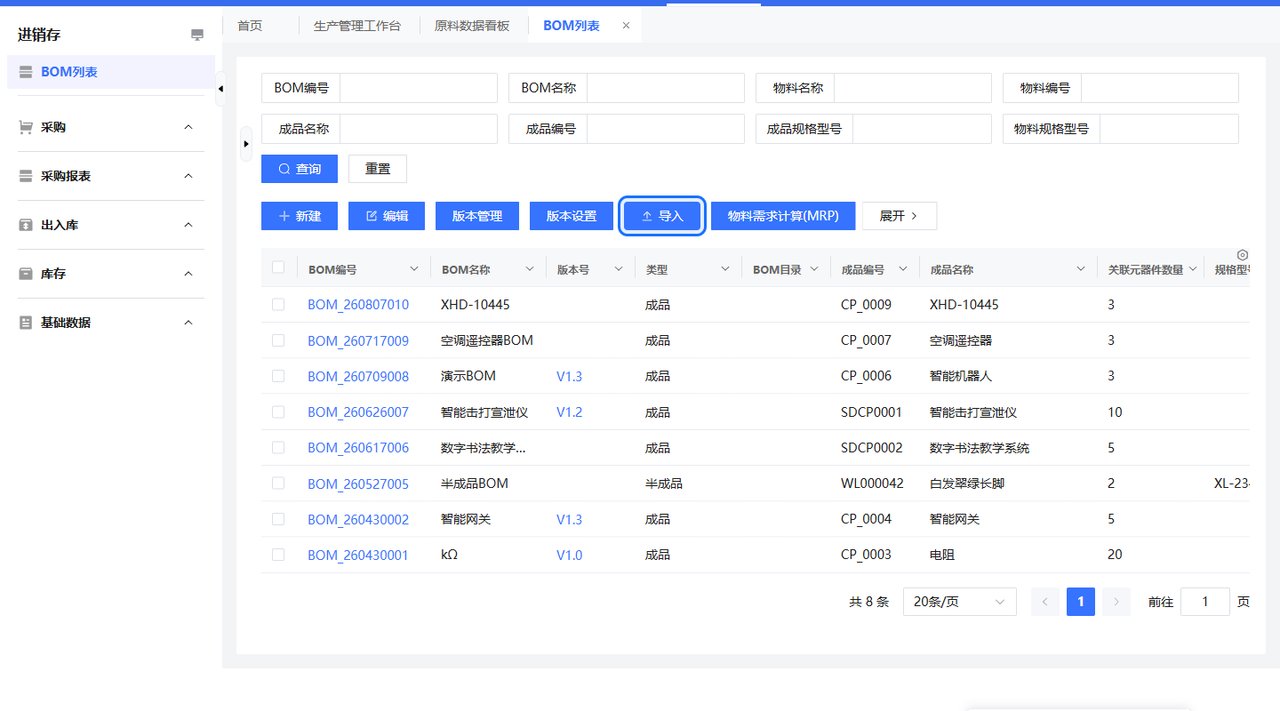Select the checkbox for BOM_260807010
This screenshot has width=1280, height=711.
(278, 304)
